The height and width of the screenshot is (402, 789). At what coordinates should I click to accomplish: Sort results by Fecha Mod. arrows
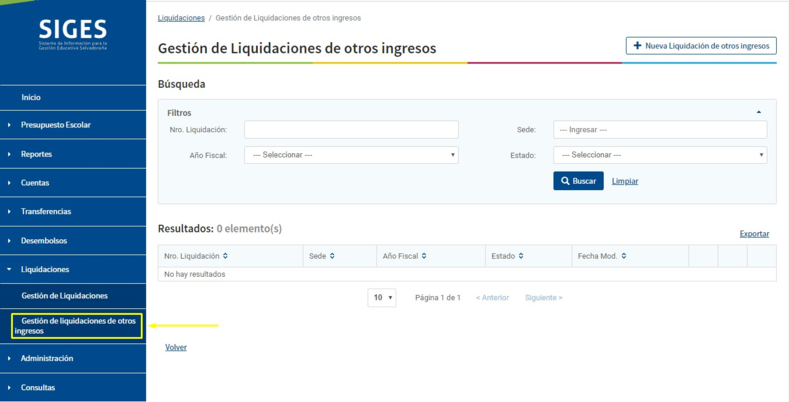(624, 256)
